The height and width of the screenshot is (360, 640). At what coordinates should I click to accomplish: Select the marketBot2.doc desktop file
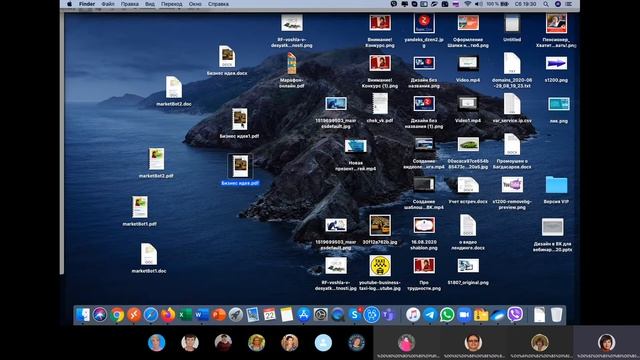click(x=173, y=91)
